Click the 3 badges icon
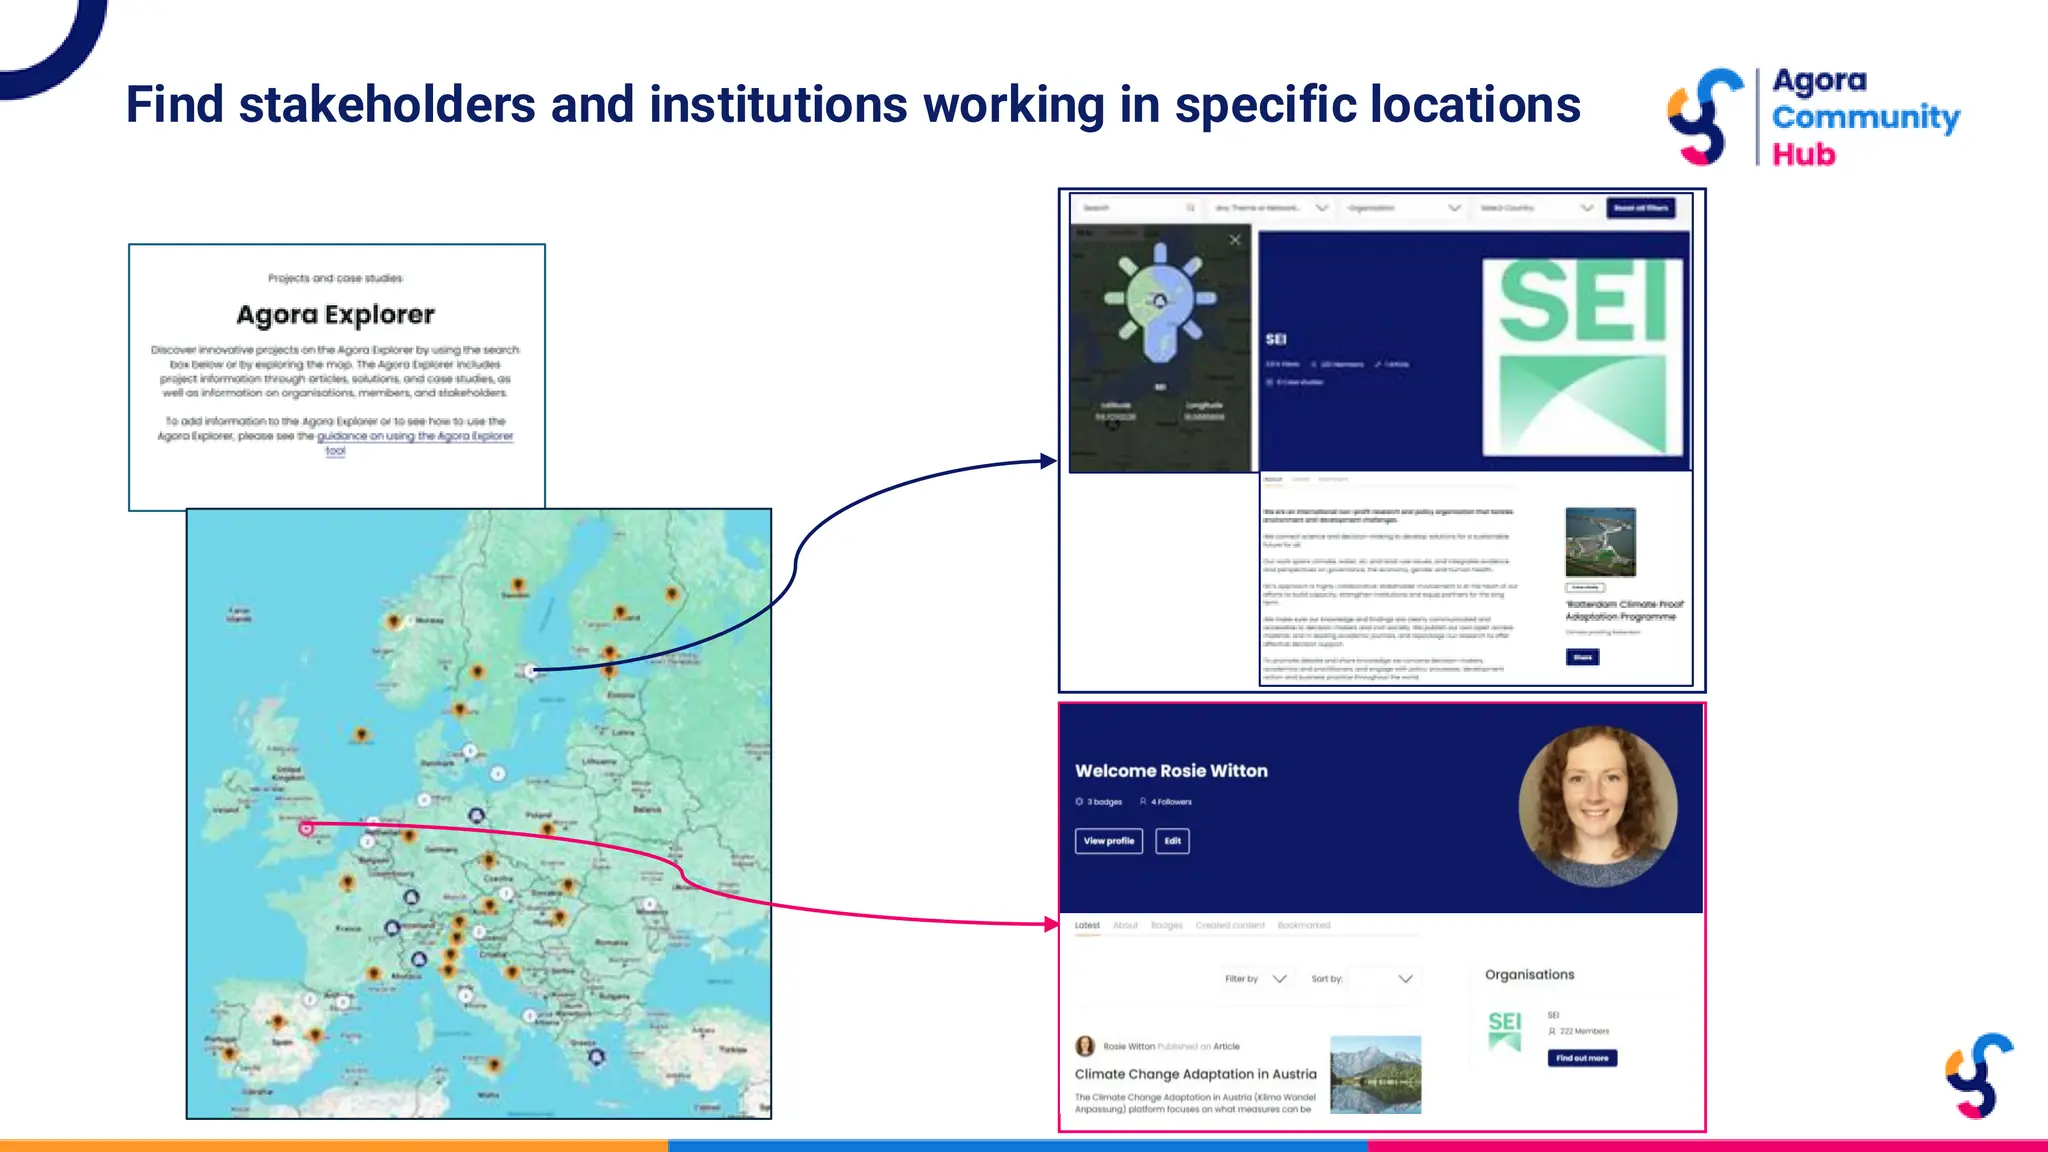 click(x=1079, y=802)
